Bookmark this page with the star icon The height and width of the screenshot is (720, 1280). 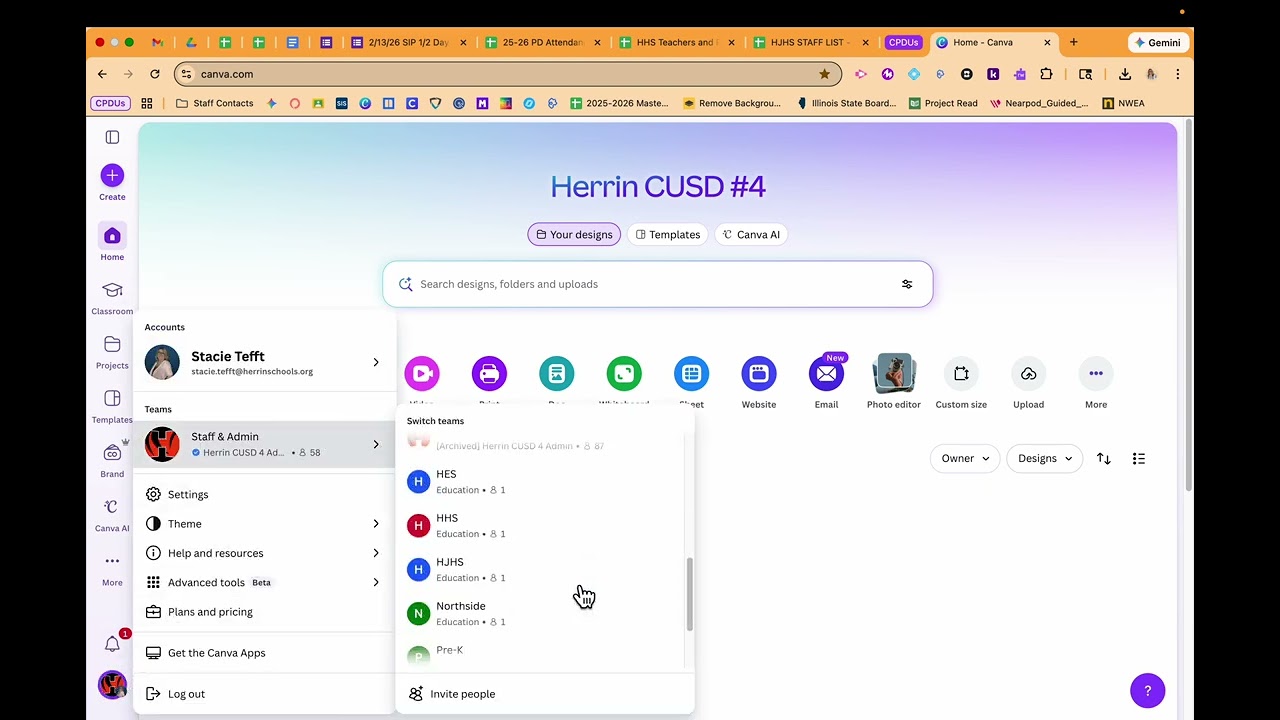coord(824,74)
